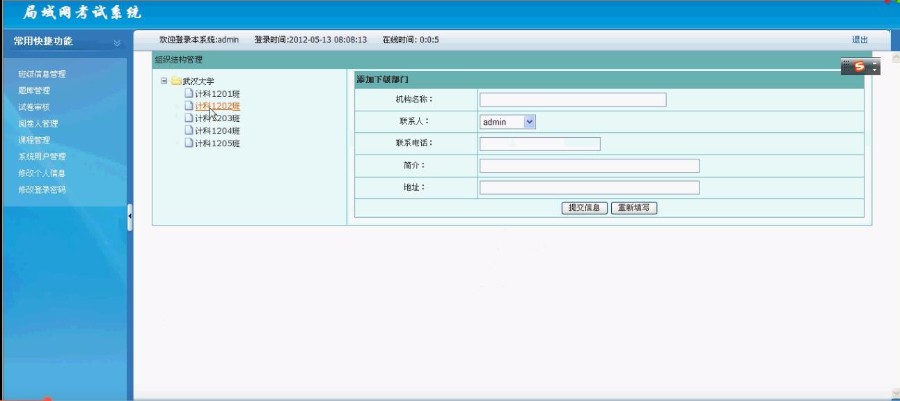This screenshot has height=401, width=900.
Task: Open 课程管理 in the sidebar
Action: tap(34, 140)
